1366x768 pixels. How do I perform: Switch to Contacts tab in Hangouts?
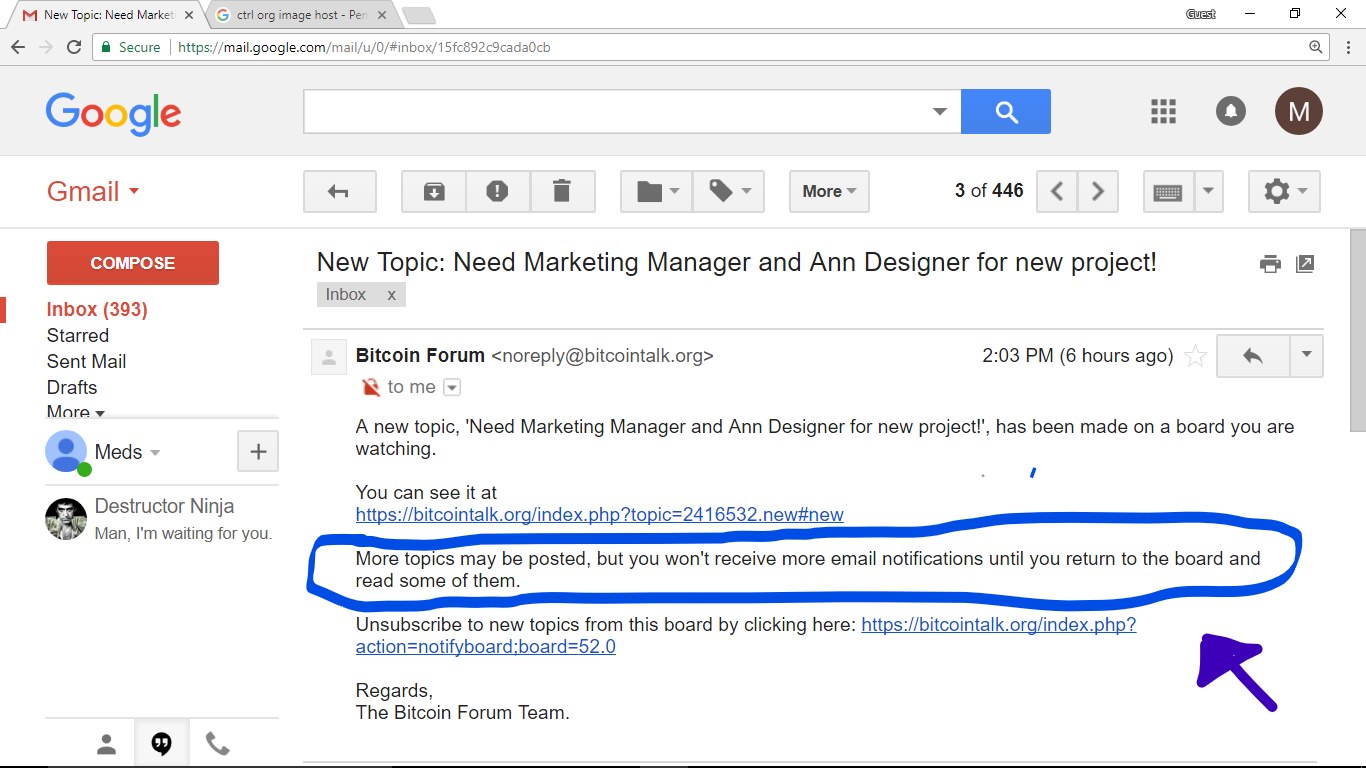pos(106,744)
